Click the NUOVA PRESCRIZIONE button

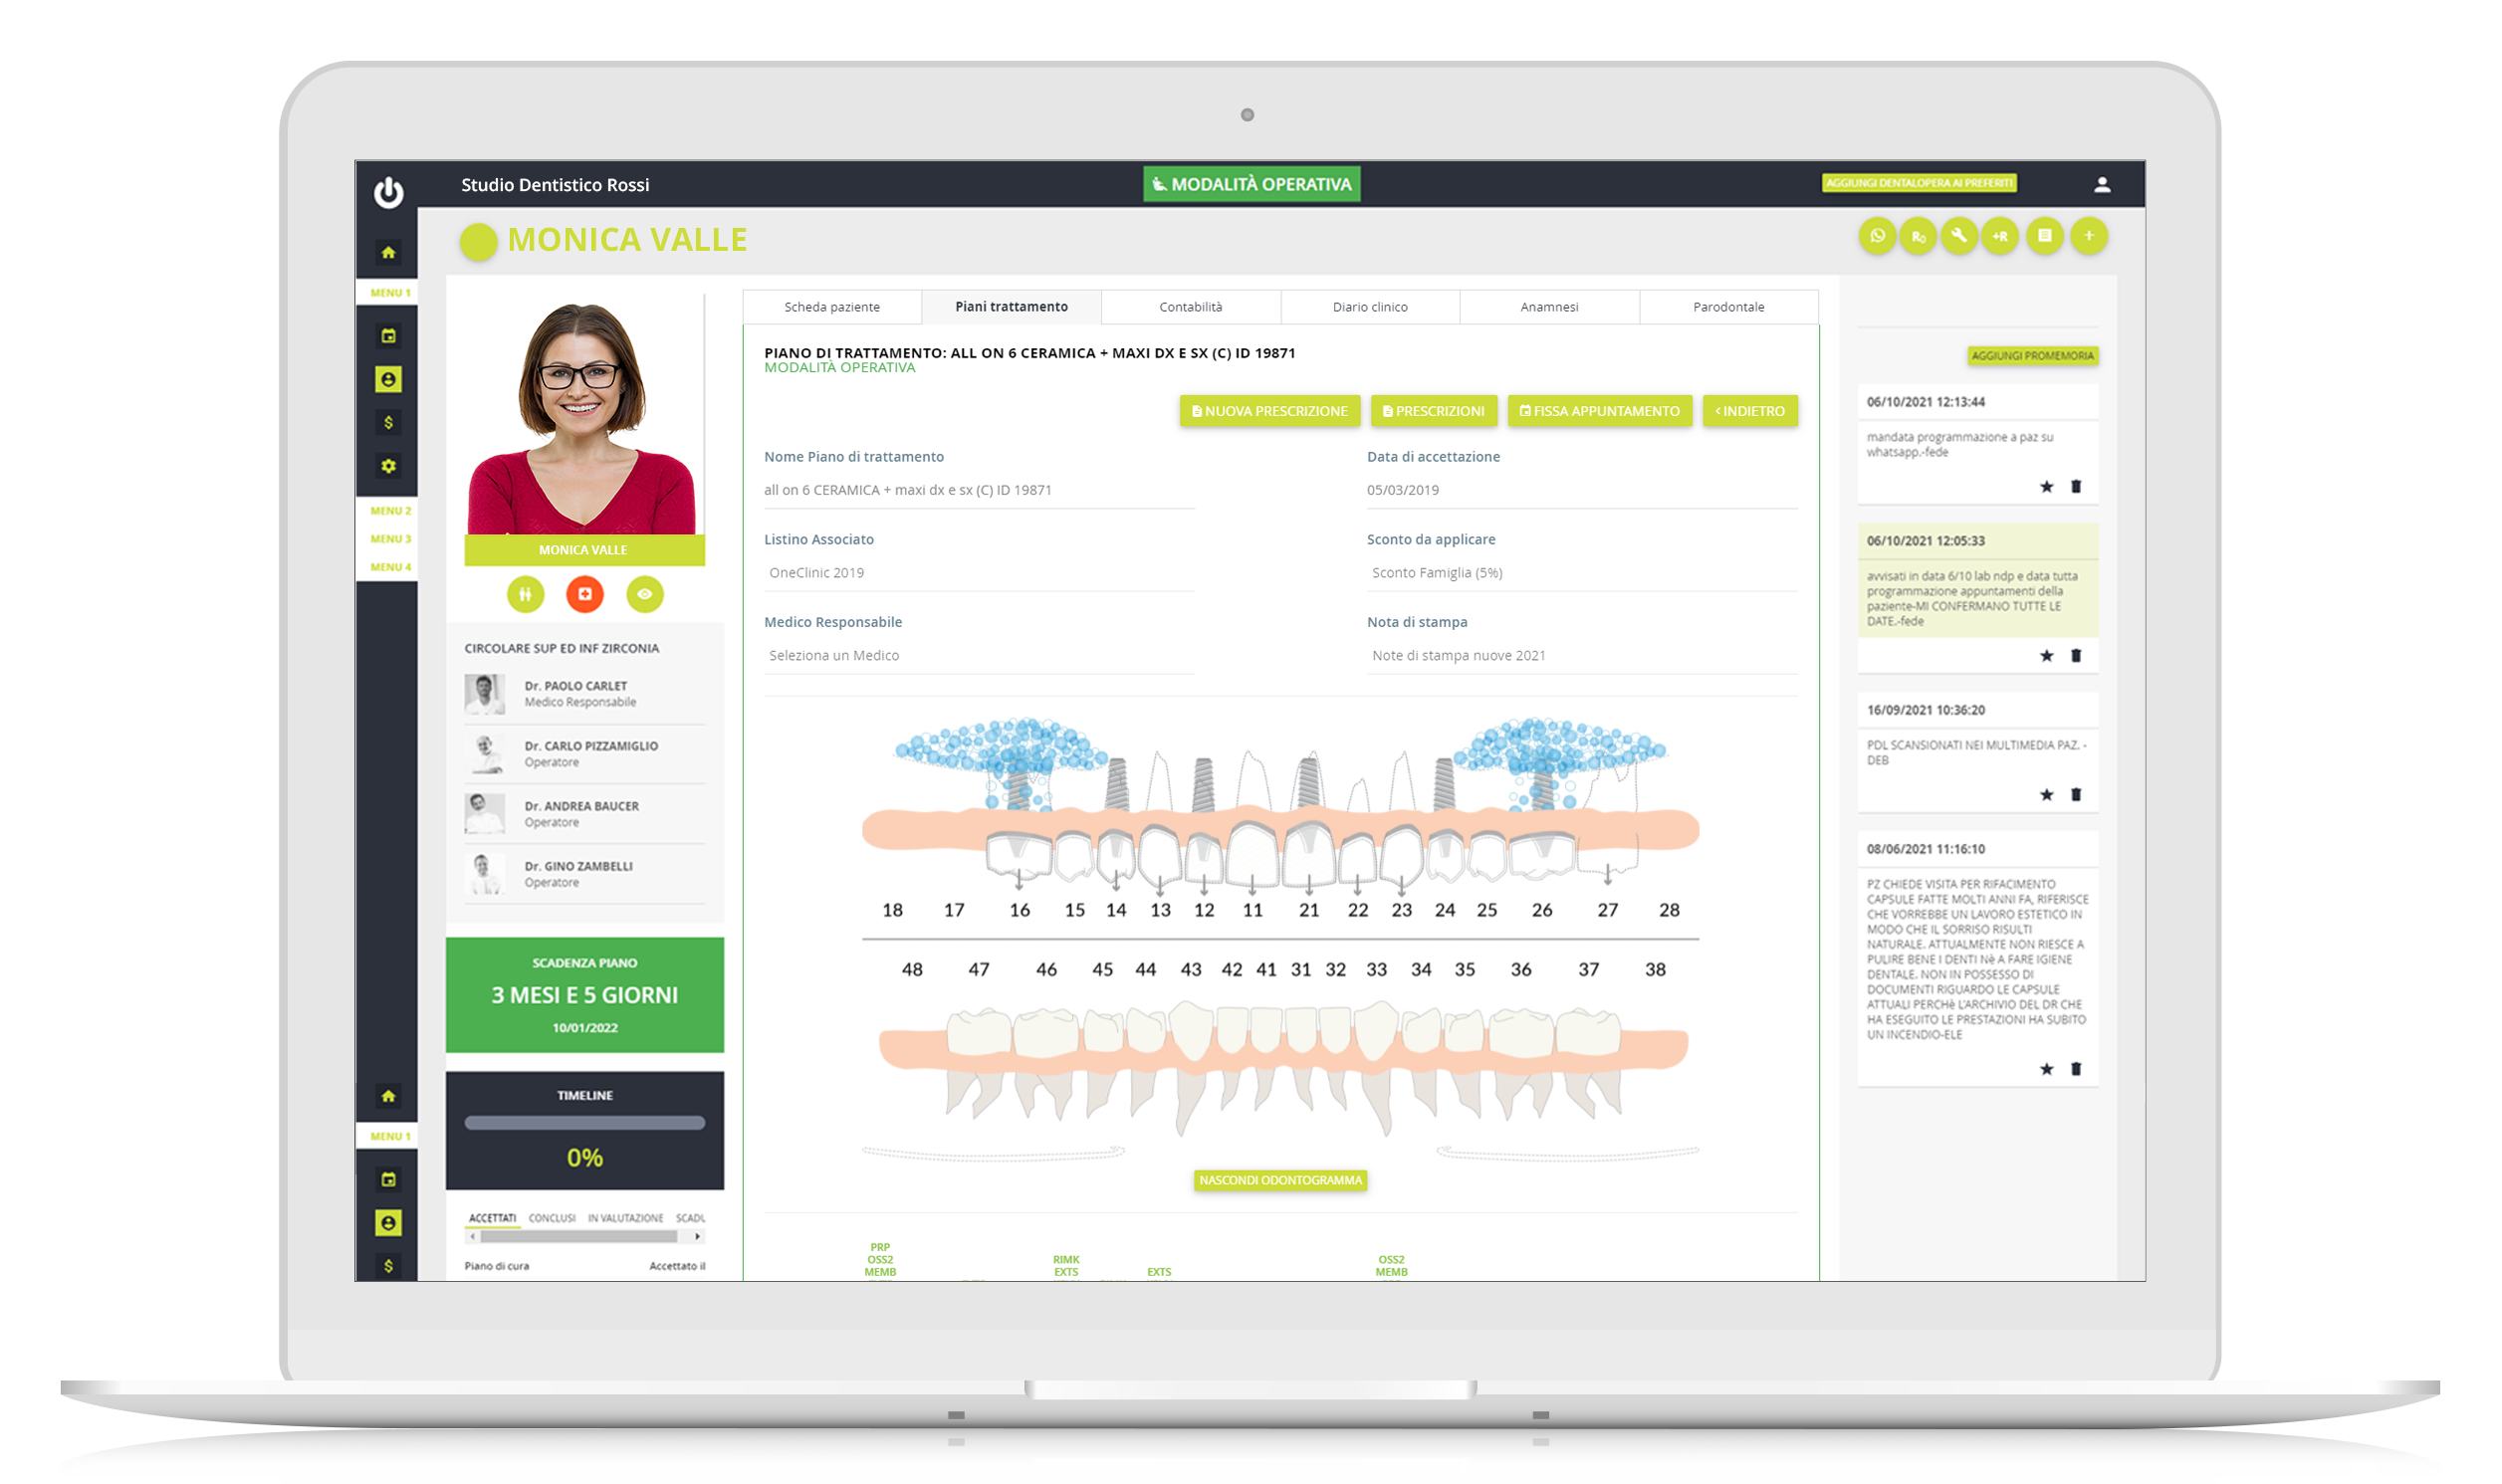click(x=1269, y=411)
